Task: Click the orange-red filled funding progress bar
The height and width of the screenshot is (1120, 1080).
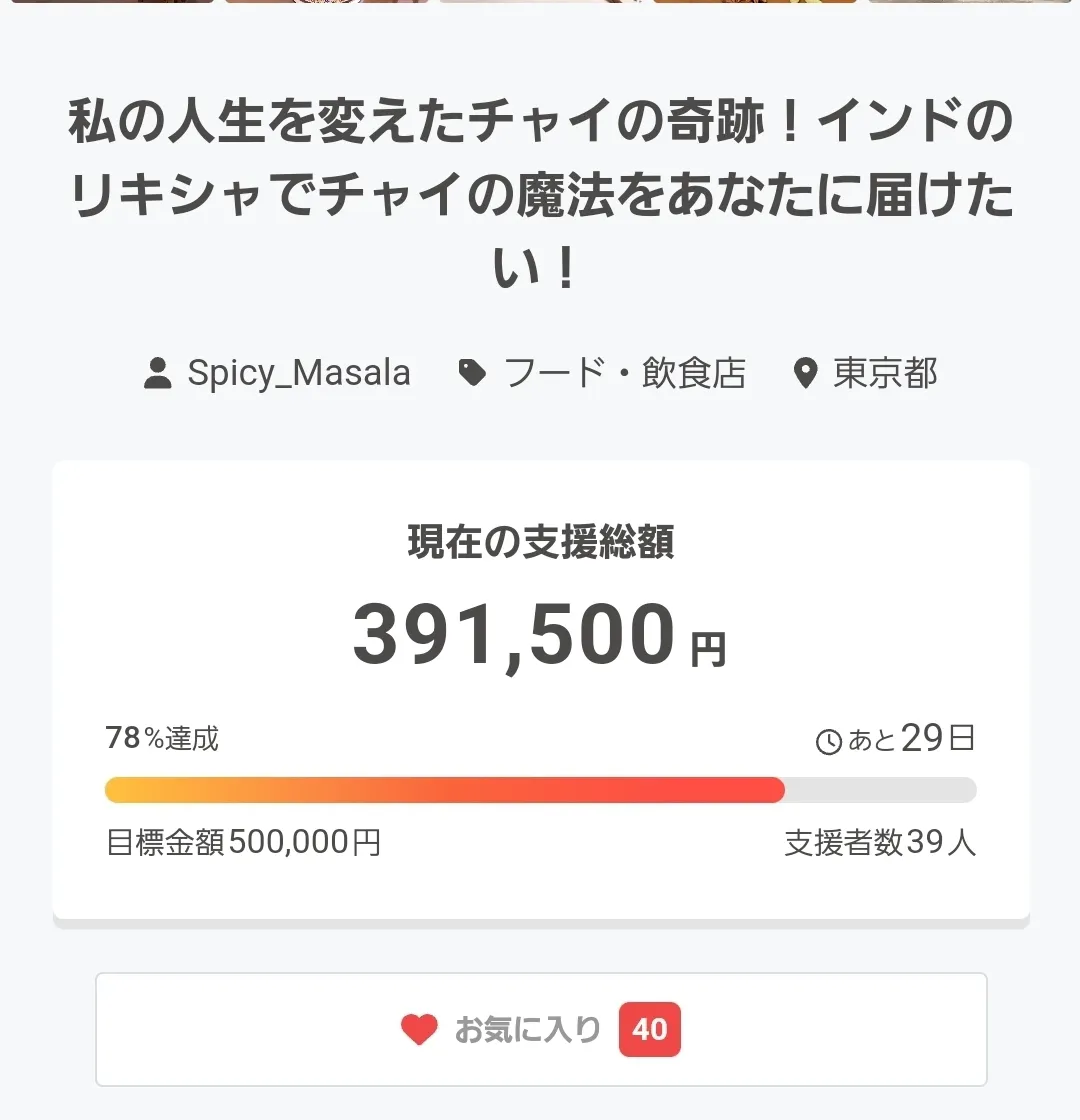Action: pyautogui.click(x=444, y=790)
